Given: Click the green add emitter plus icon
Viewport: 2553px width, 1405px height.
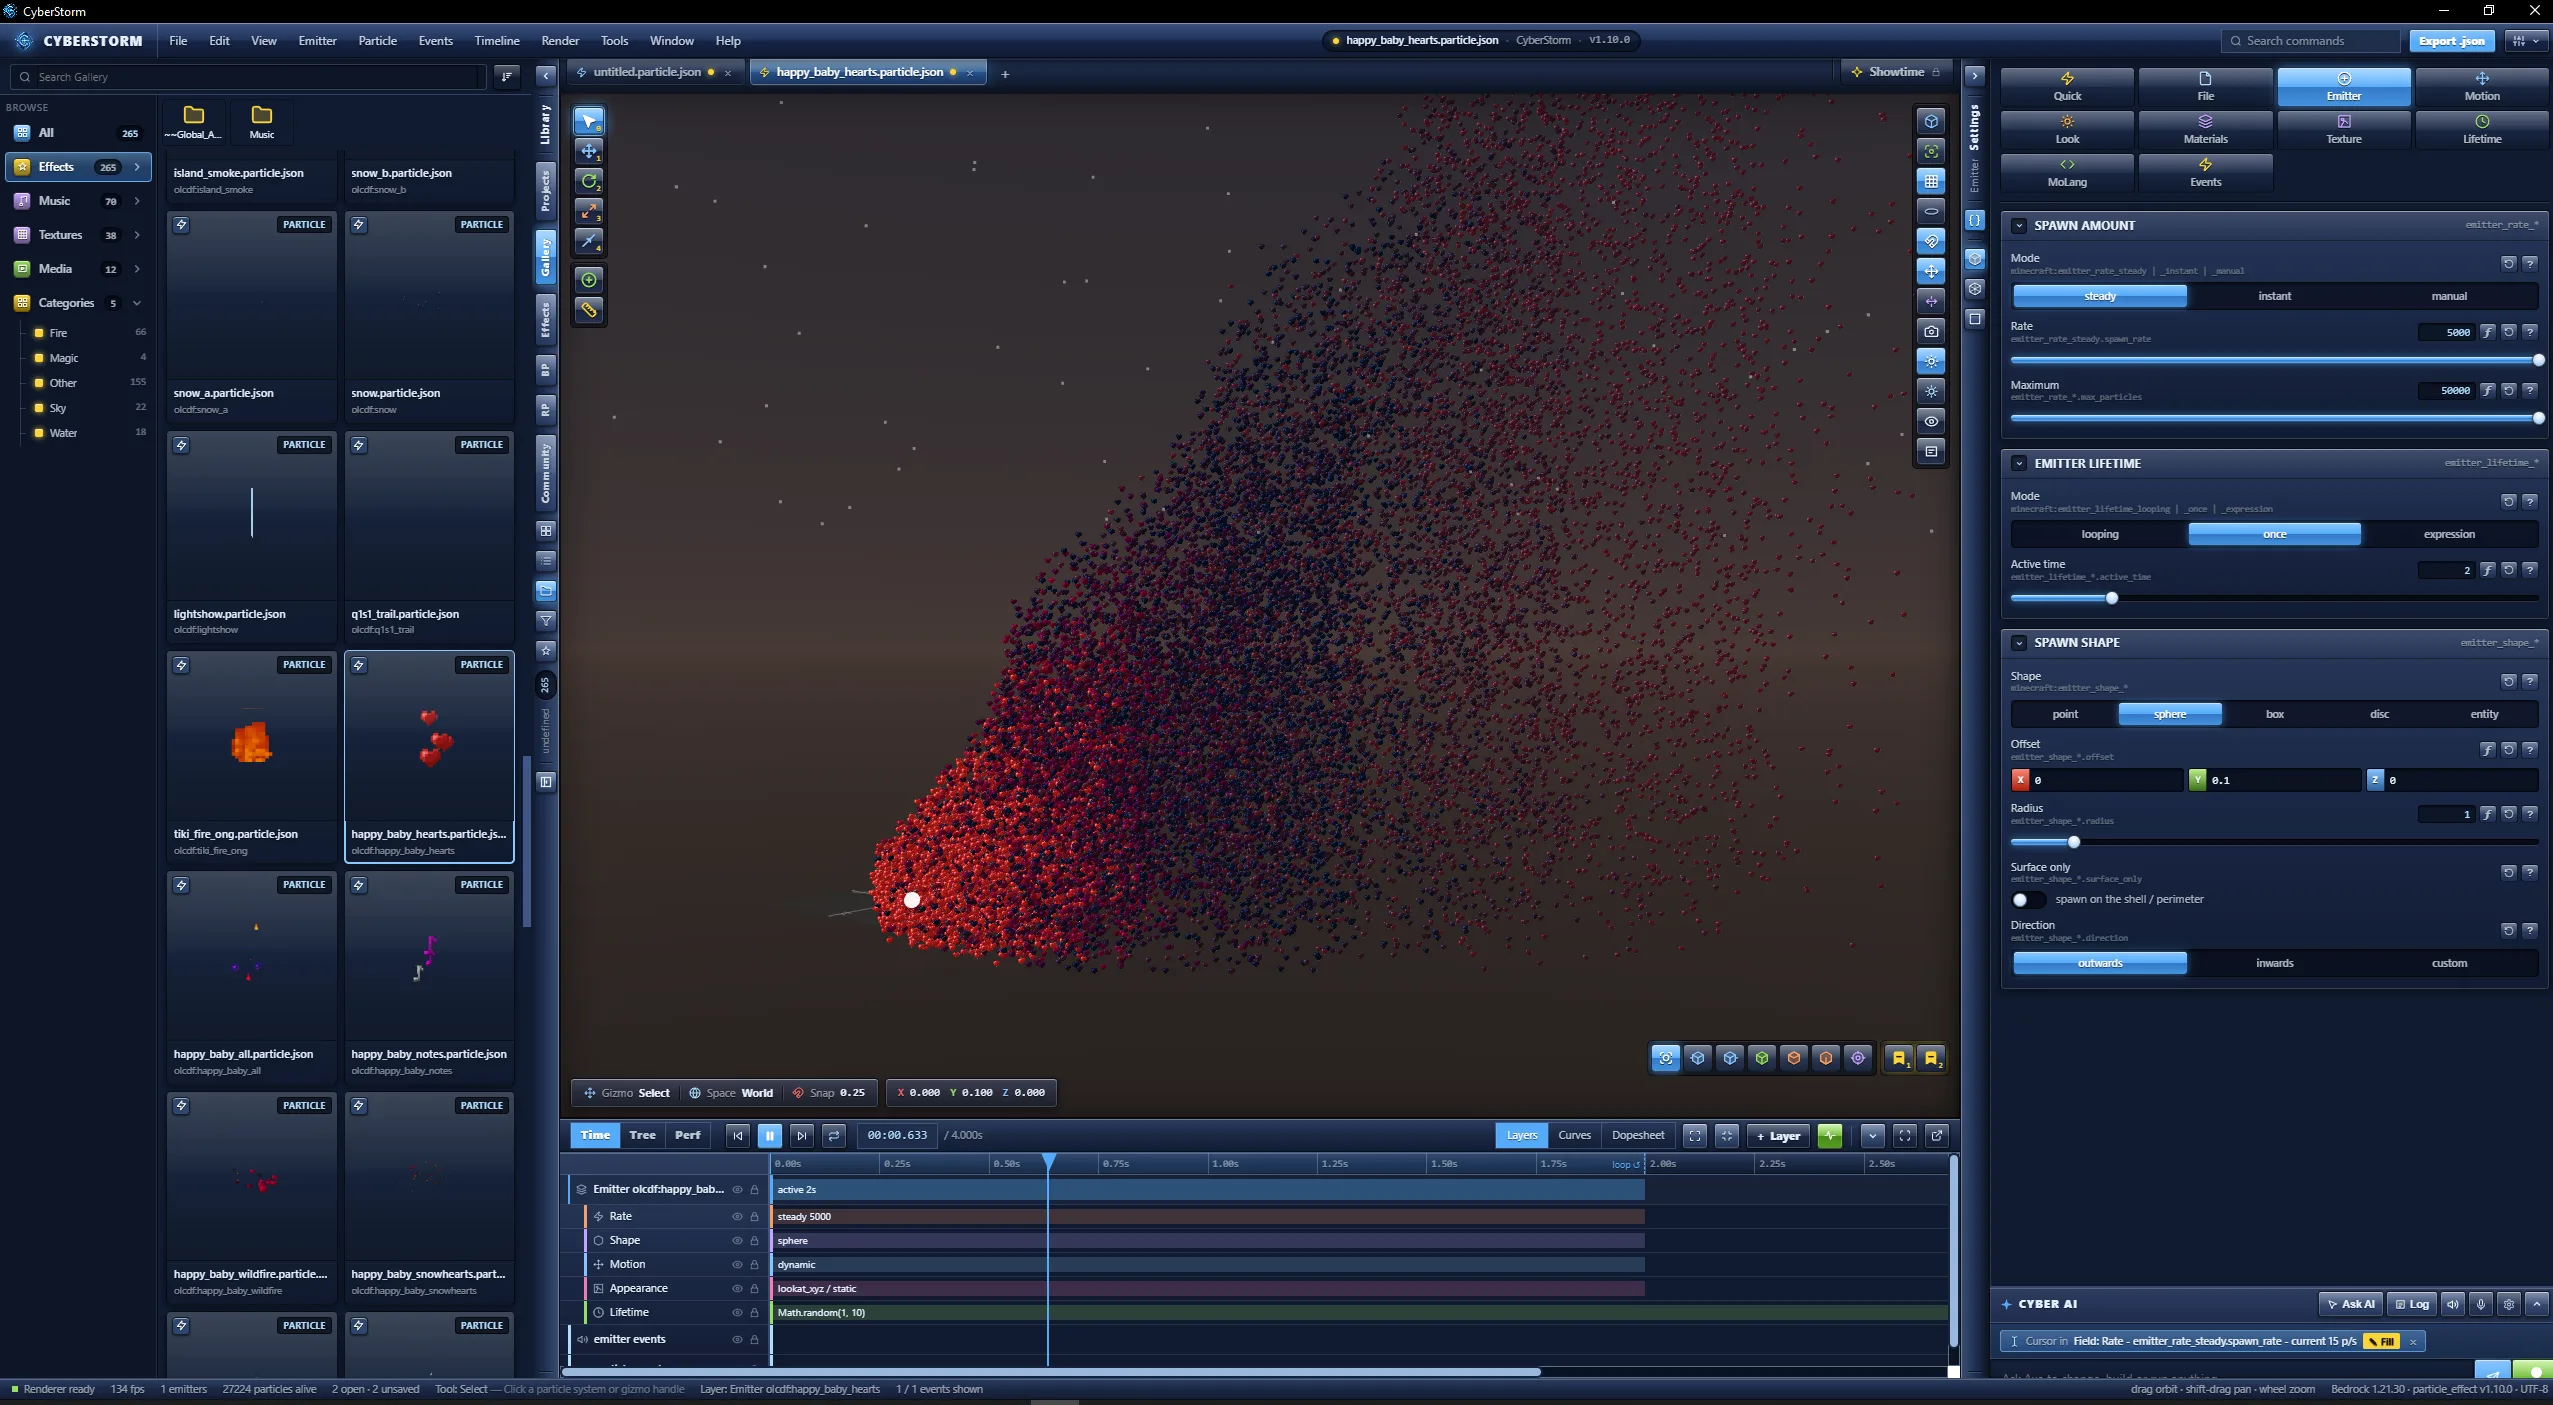Looking at the screenshot, I should click(589, 280).
